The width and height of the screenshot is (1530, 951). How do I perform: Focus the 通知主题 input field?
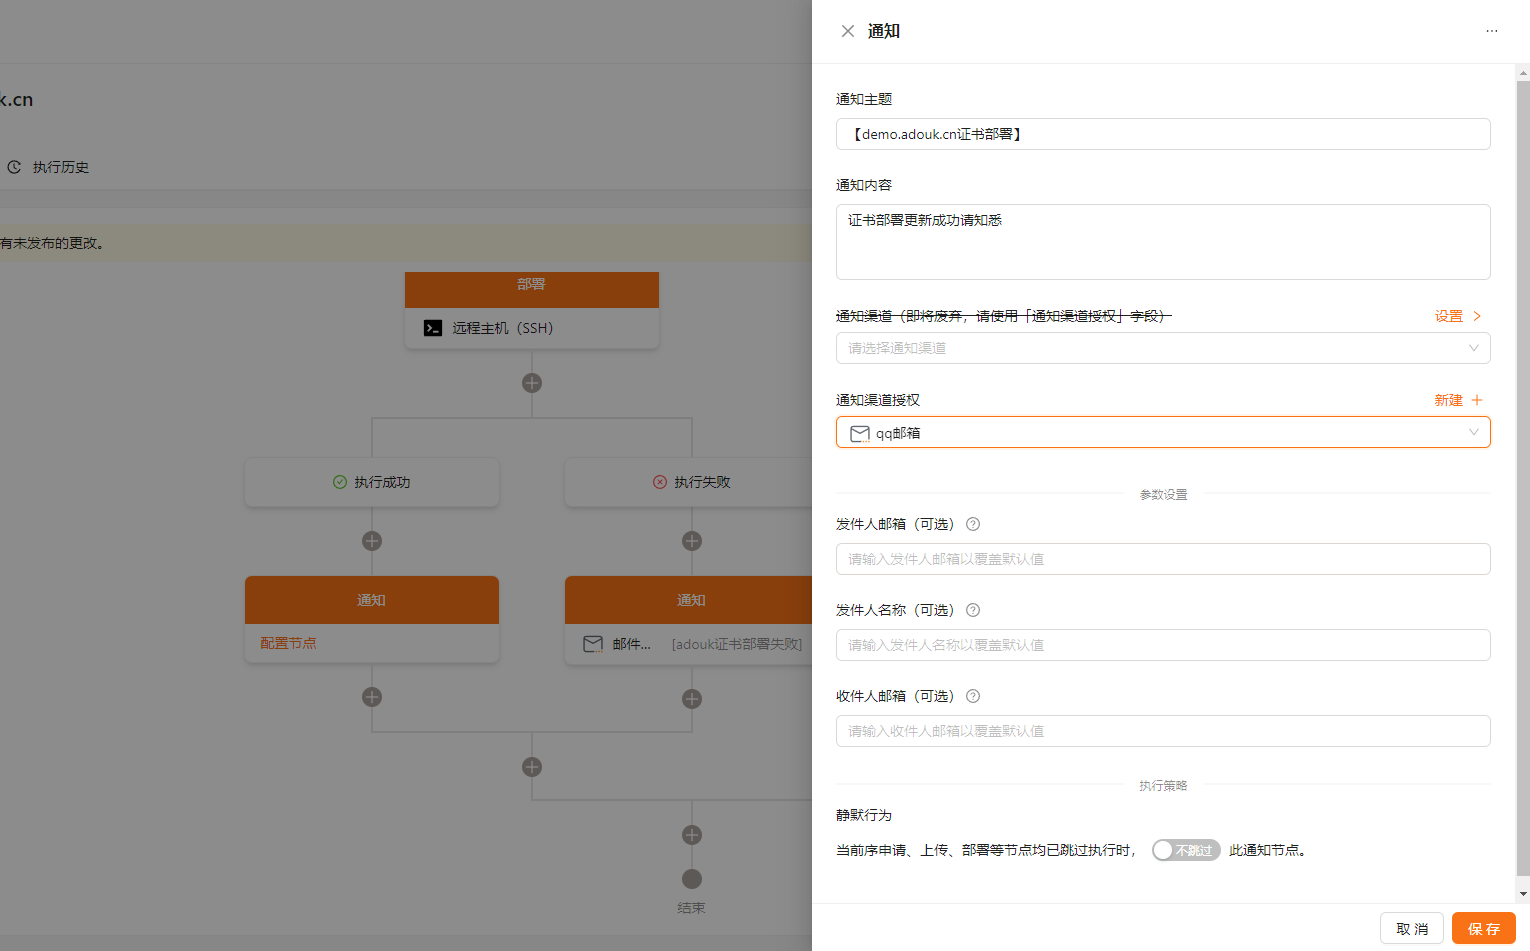click(1162, 134)
